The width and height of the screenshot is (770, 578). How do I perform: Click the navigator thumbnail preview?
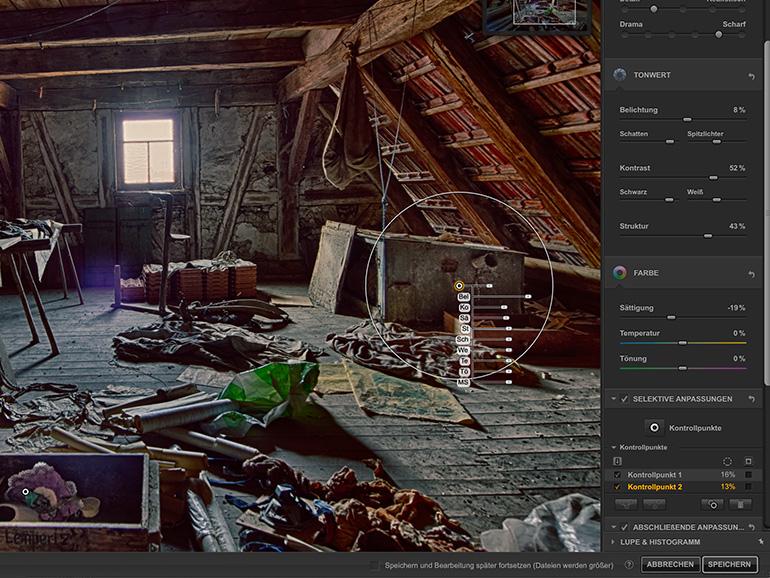tap(537, 16)
